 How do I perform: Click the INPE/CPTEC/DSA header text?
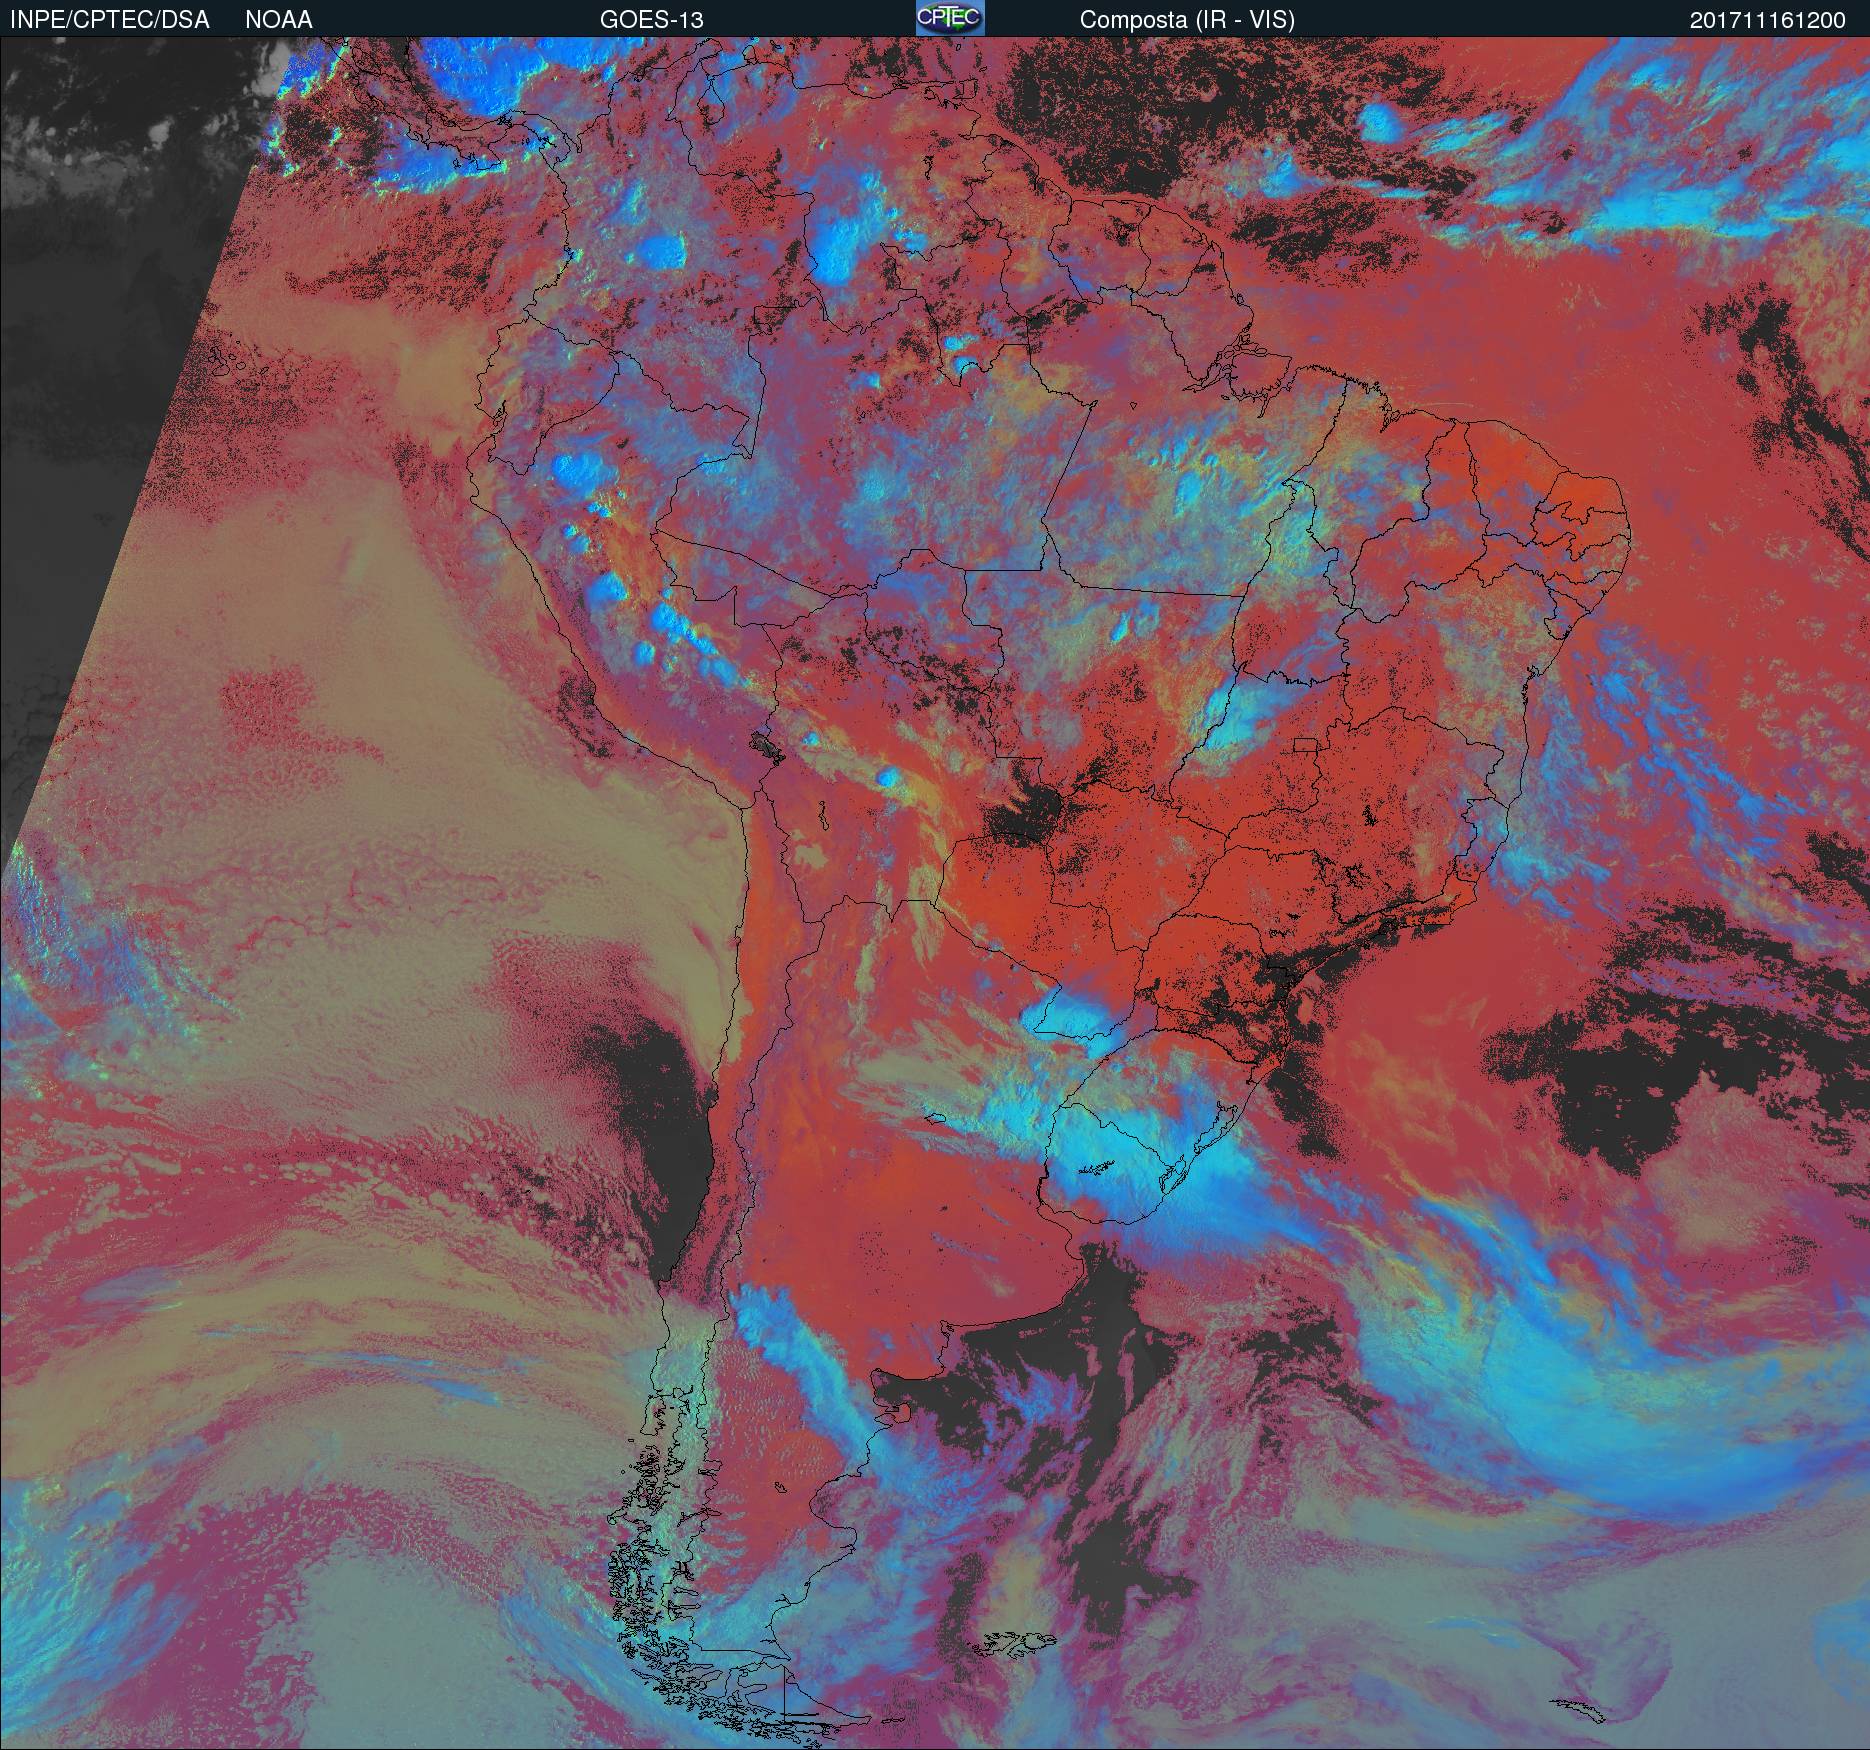coord(110,20)
